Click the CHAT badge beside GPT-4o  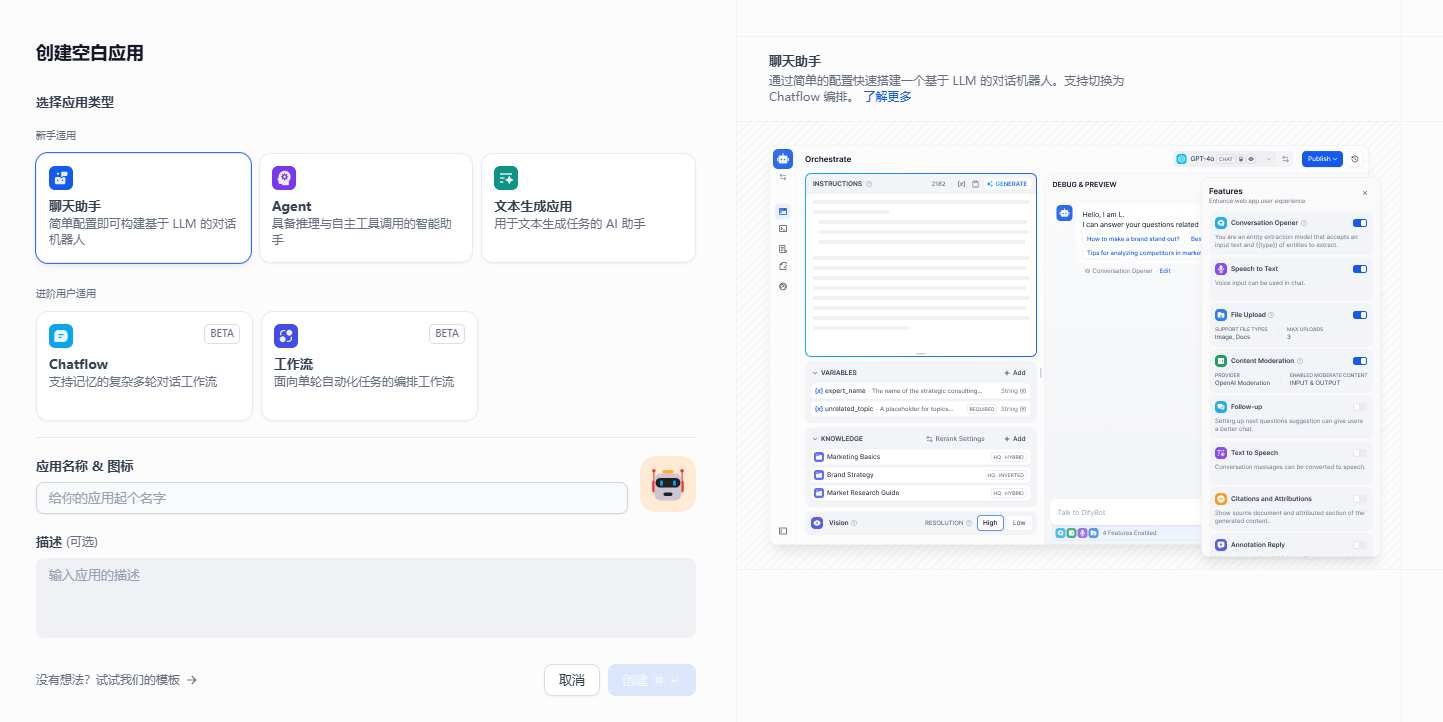click(x=1227, y=158)
